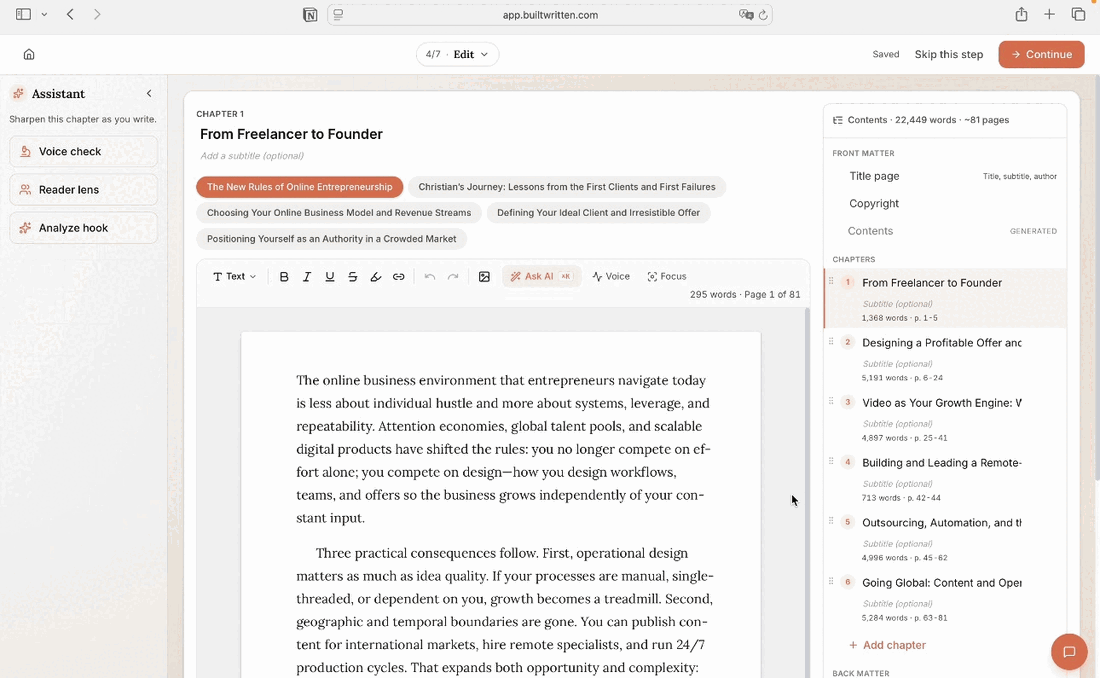1100x678 pixels.
Task: Click the page settings icon in address bar
Action: click(338, 15)
